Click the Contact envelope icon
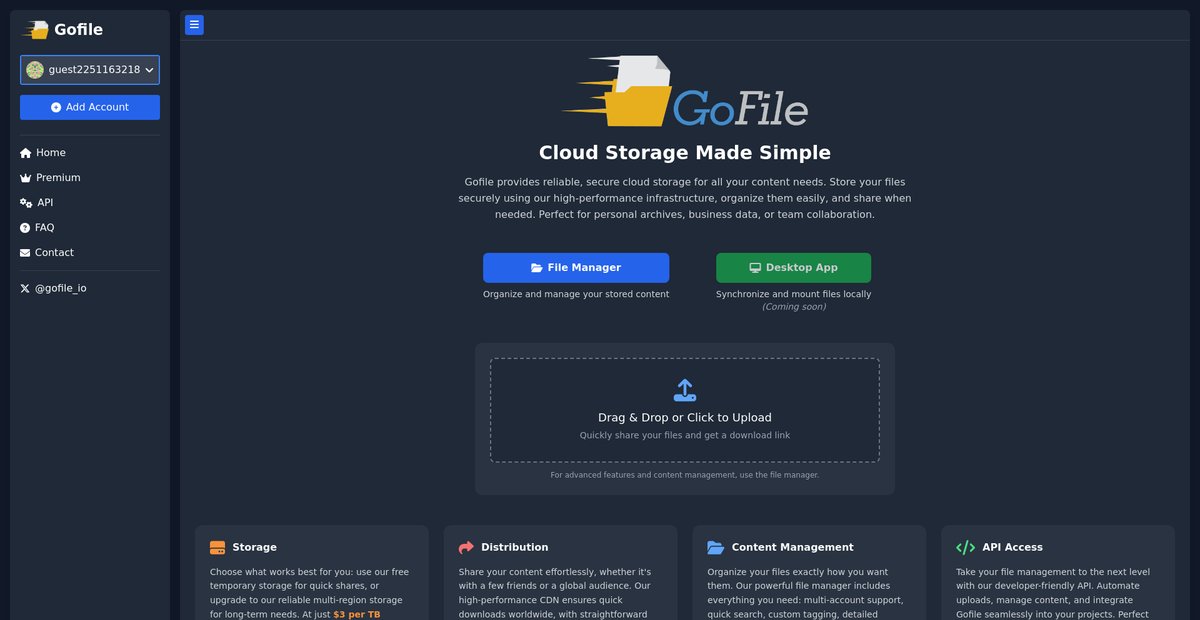The height and width of the screenshot is (620, 1200). 25,253
